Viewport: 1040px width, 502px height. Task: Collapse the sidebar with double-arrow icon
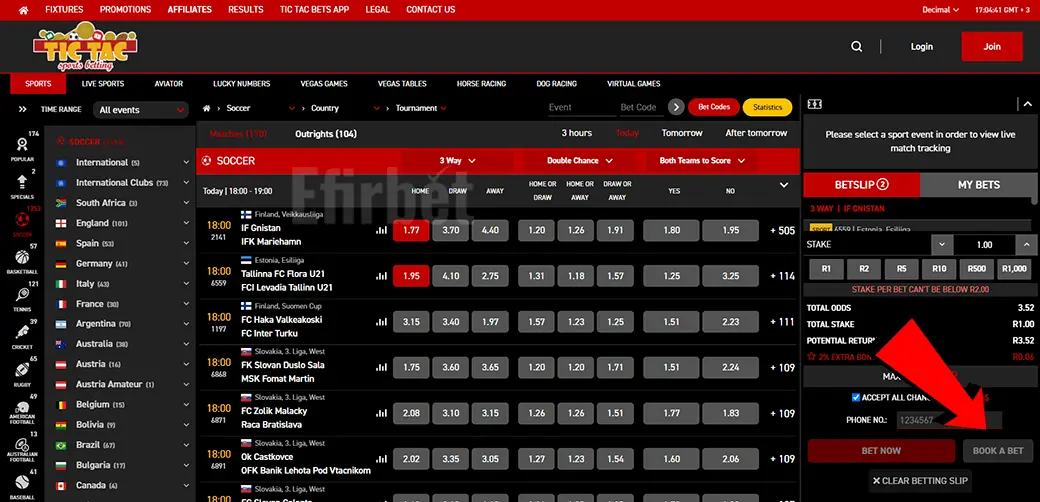pos(23,109)
